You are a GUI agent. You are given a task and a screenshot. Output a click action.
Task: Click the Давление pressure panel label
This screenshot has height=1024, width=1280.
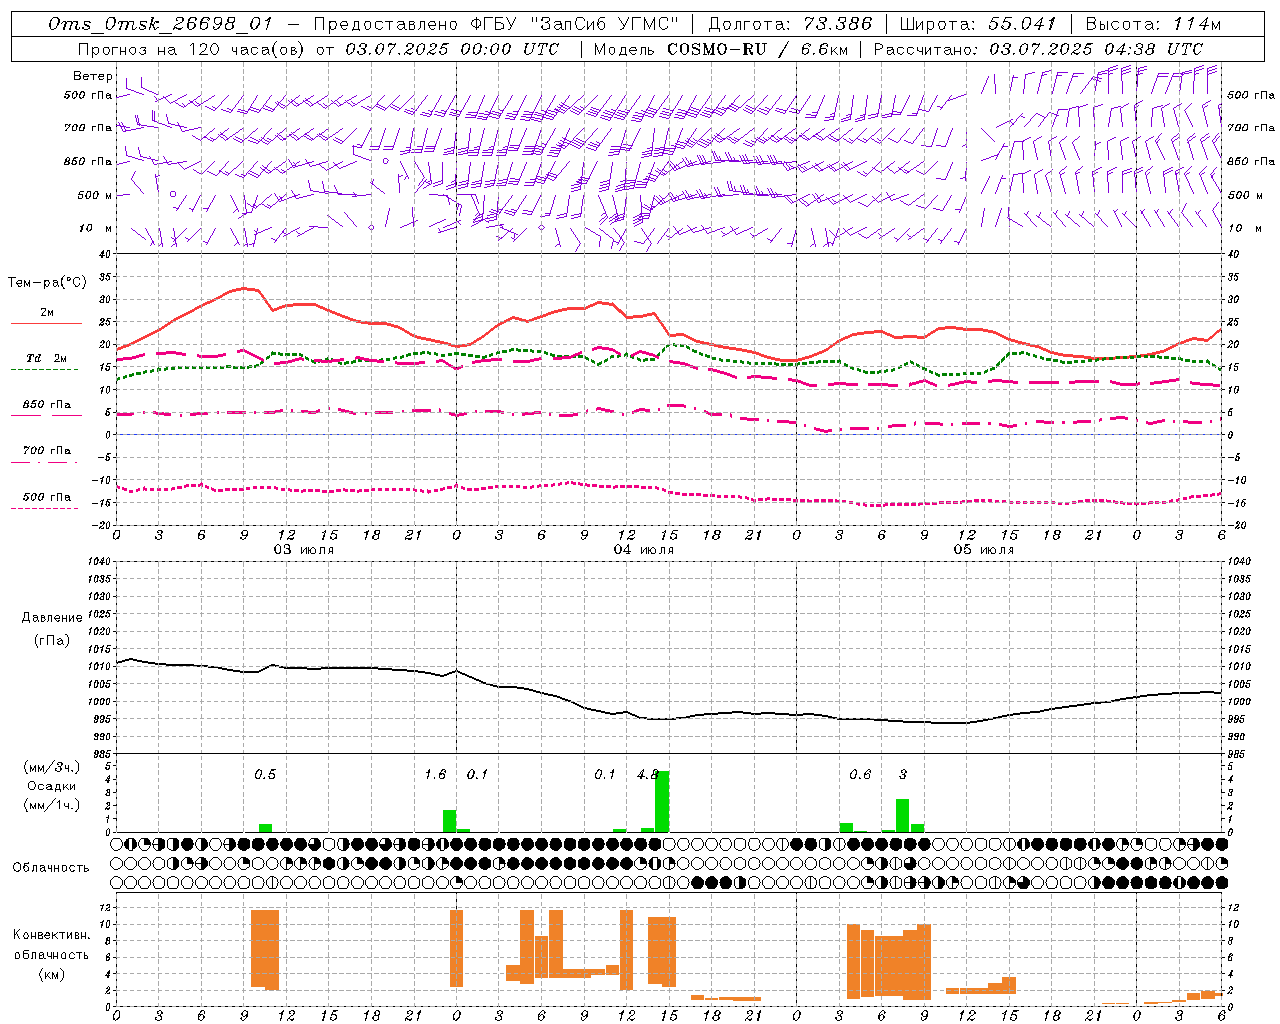pyautogui.click(x=52, y=618)
